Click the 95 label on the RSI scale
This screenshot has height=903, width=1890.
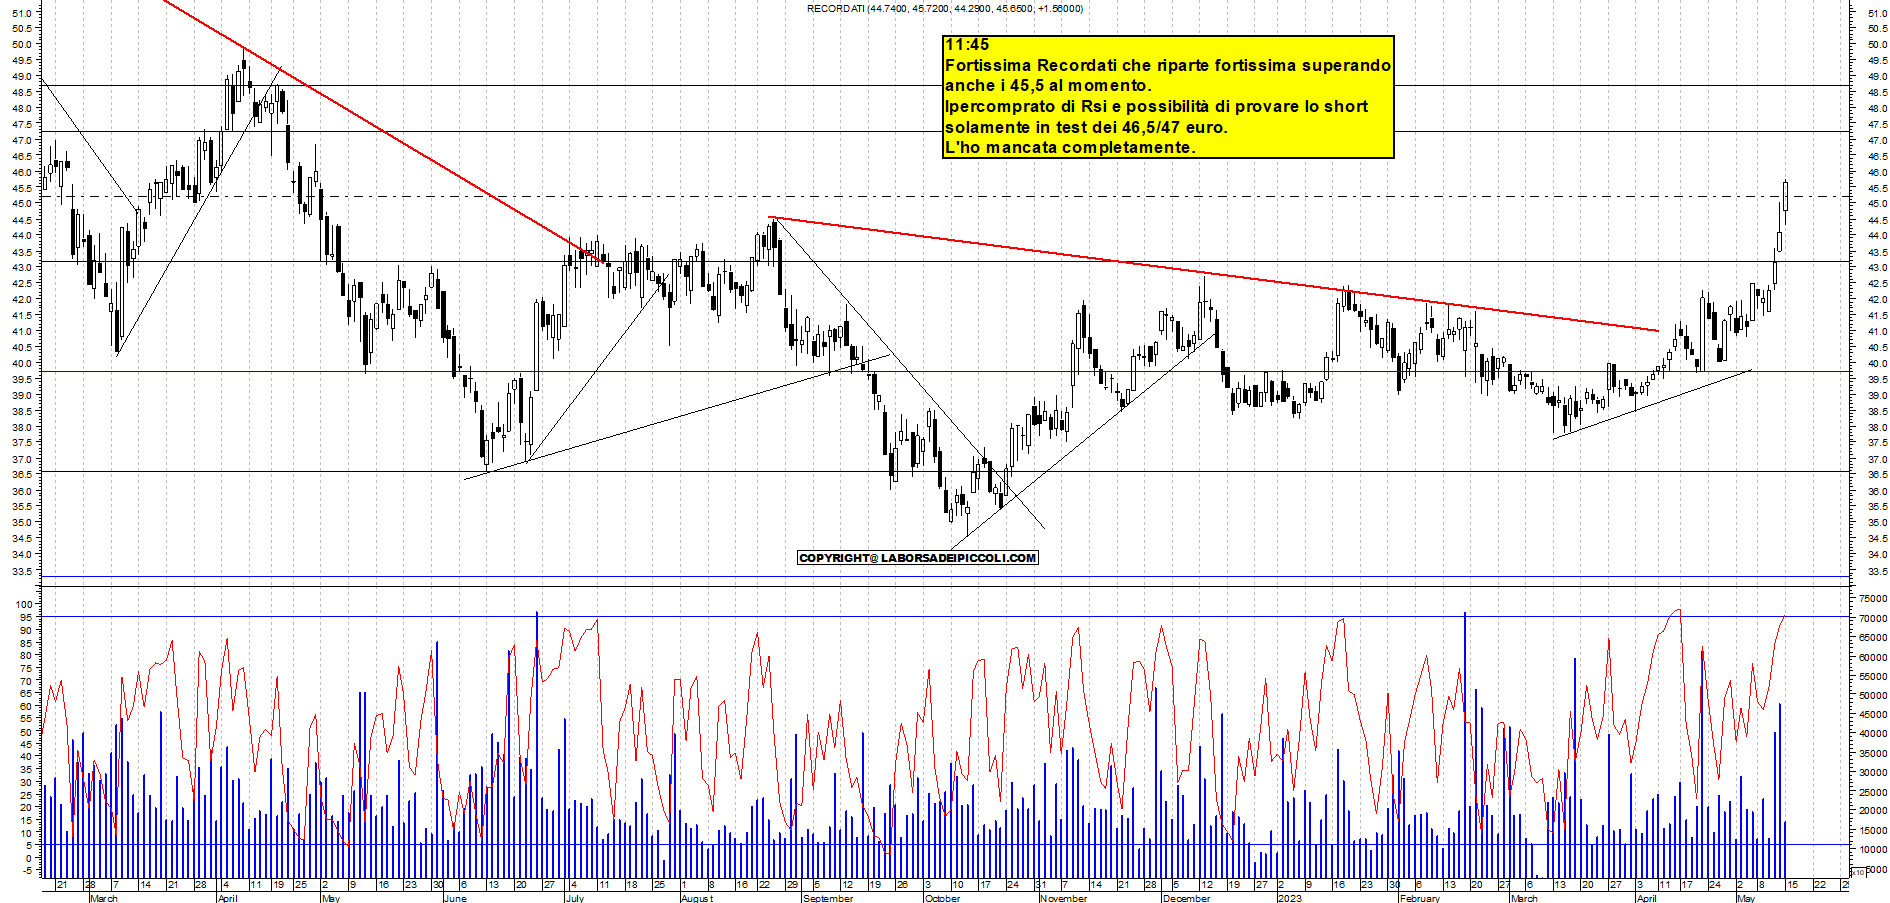point(26,618)
